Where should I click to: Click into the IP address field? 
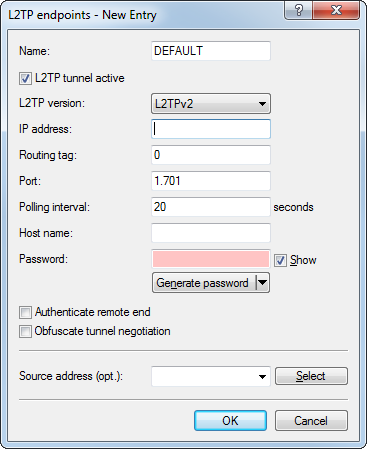pyautogui.click(x=211, y=129)
